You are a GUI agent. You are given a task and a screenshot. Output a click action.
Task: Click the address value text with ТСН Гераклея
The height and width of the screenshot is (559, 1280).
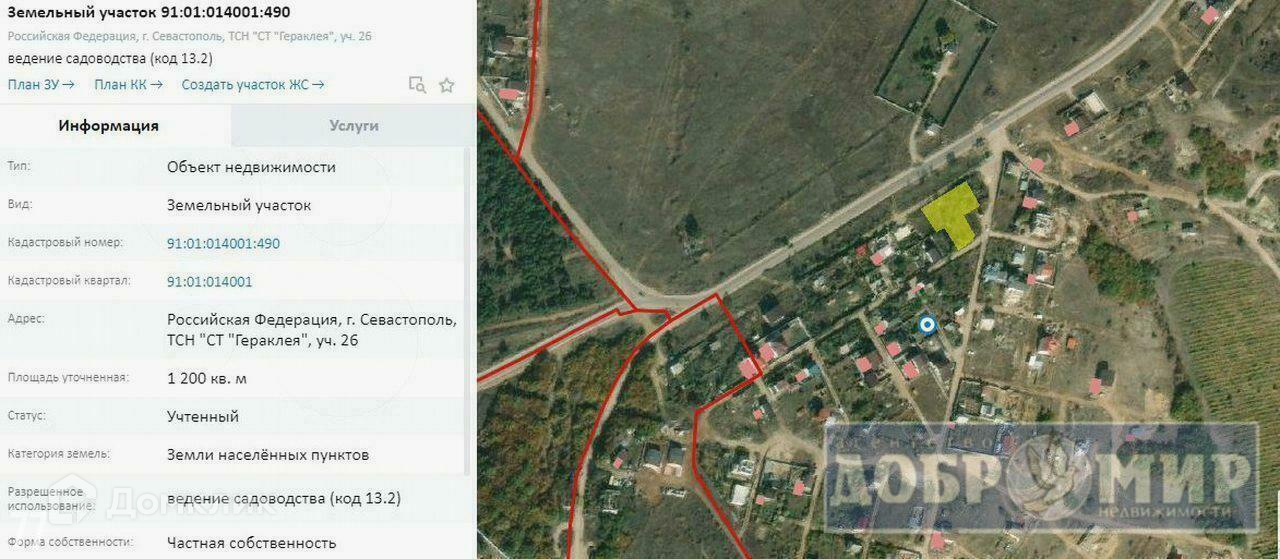click(x=312, y=330)
